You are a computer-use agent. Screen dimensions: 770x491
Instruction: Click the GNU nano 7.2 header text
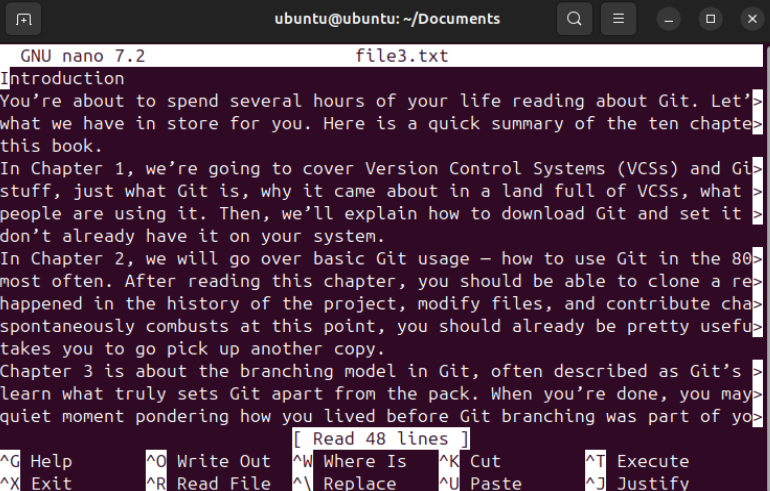(x=82, y=56)
